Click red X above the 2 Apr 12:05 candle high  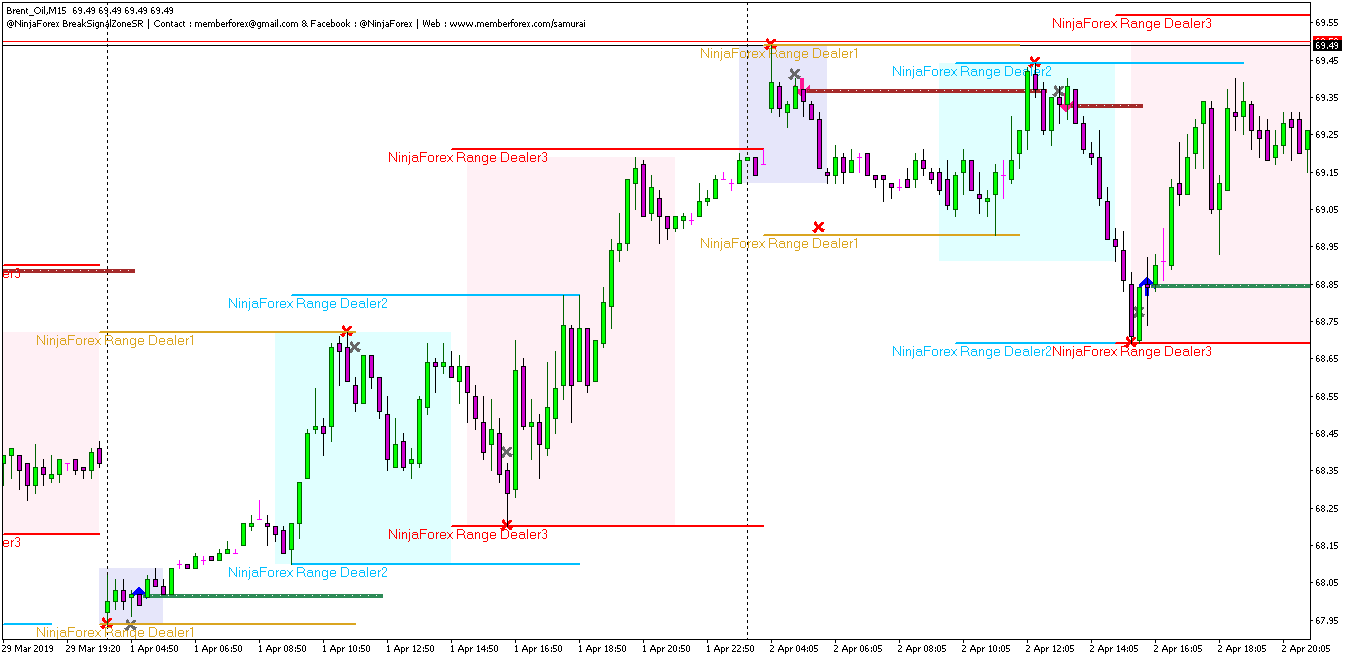pyautogui.click(x=1035, y=63)
